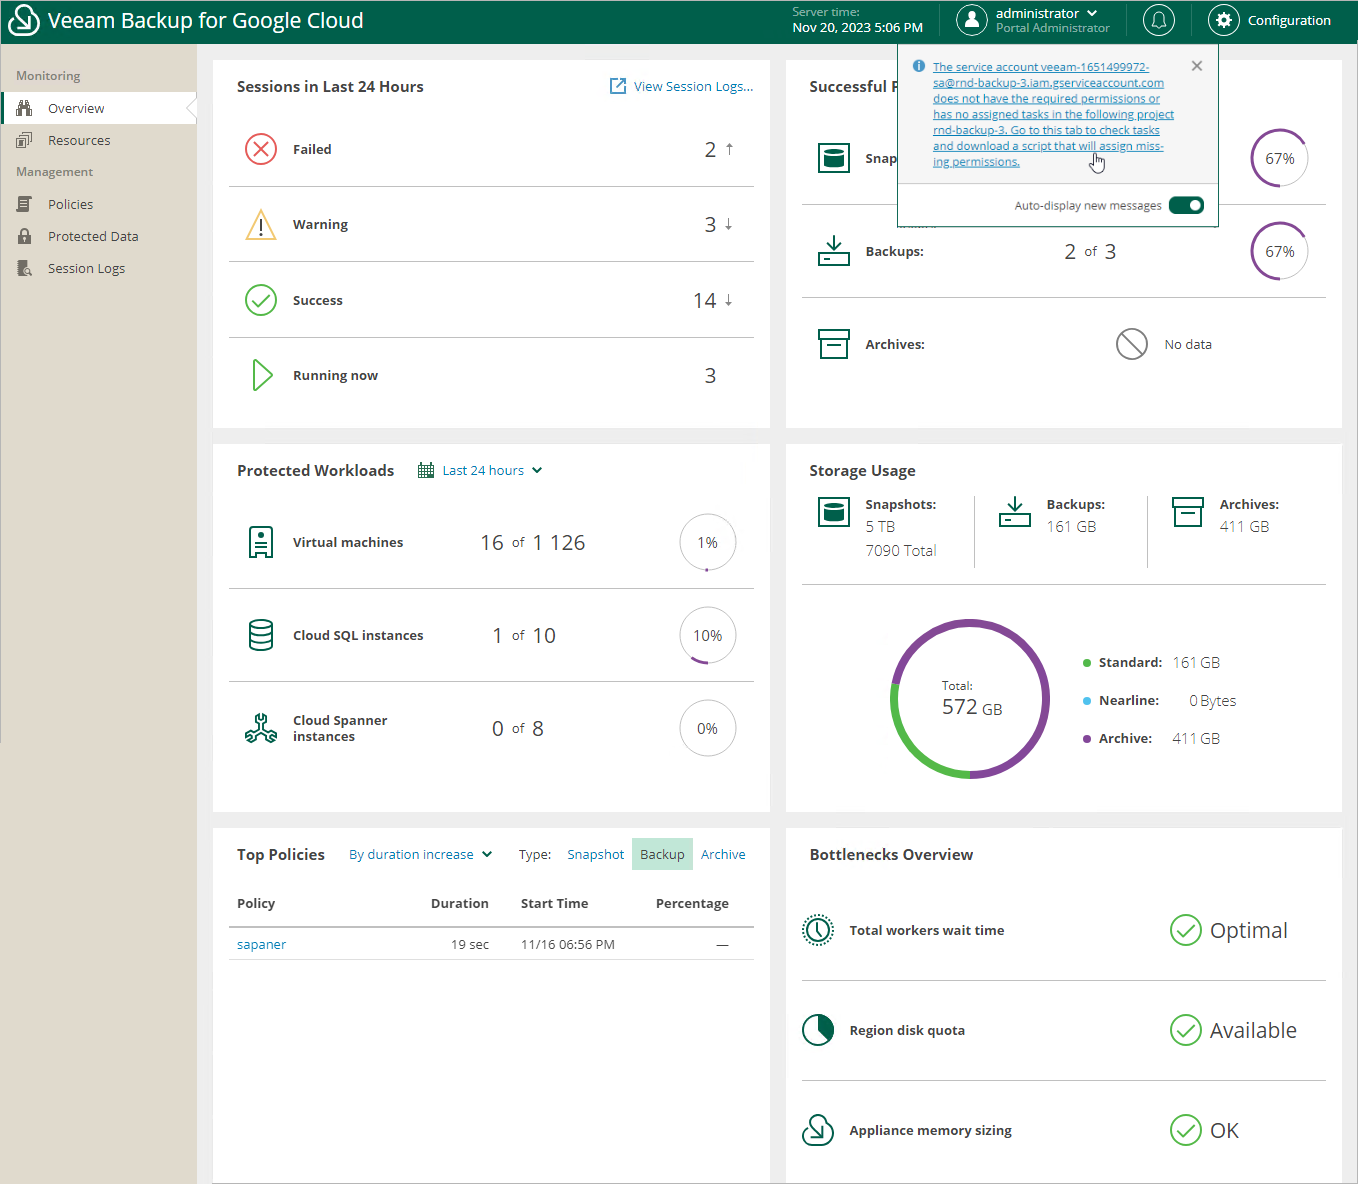The height and width of the screenshot is (1184, 1358).
Task: Open the sapaner policy link
Action: [x=261, y=944]
